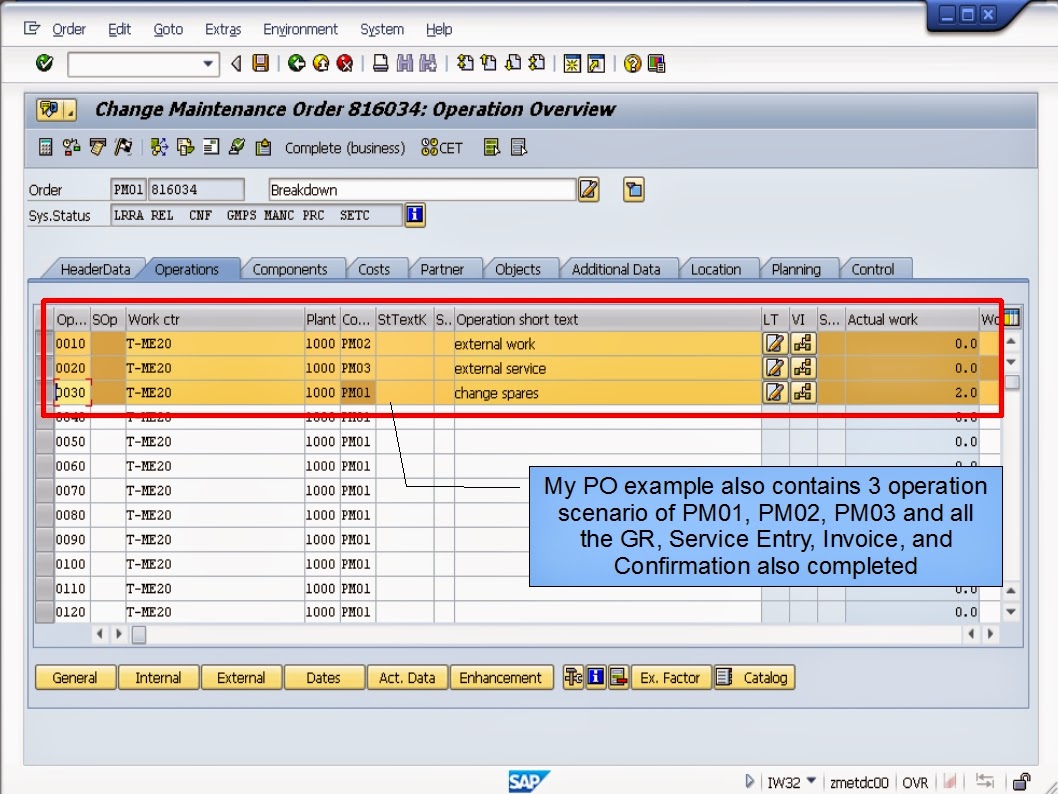Viewport: 1058px width, 794px height.
Task: Open the Order menu
Action: (x=69, y=29)
